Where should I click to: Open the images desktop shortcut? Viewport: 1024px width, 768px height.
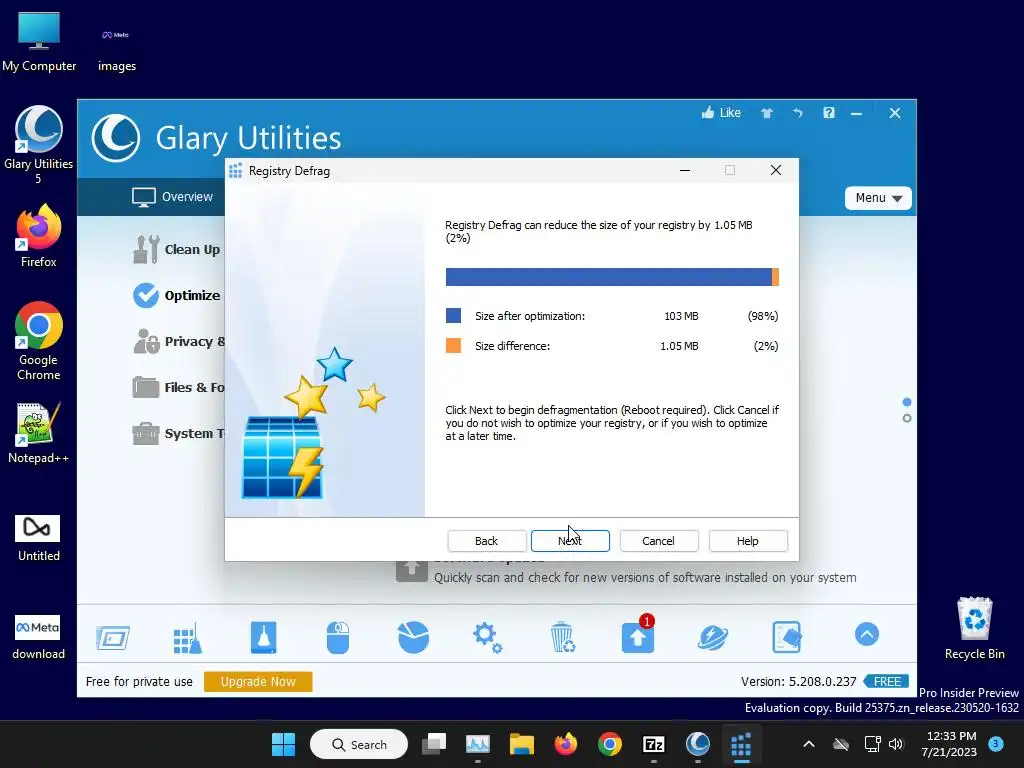point(116,48)
